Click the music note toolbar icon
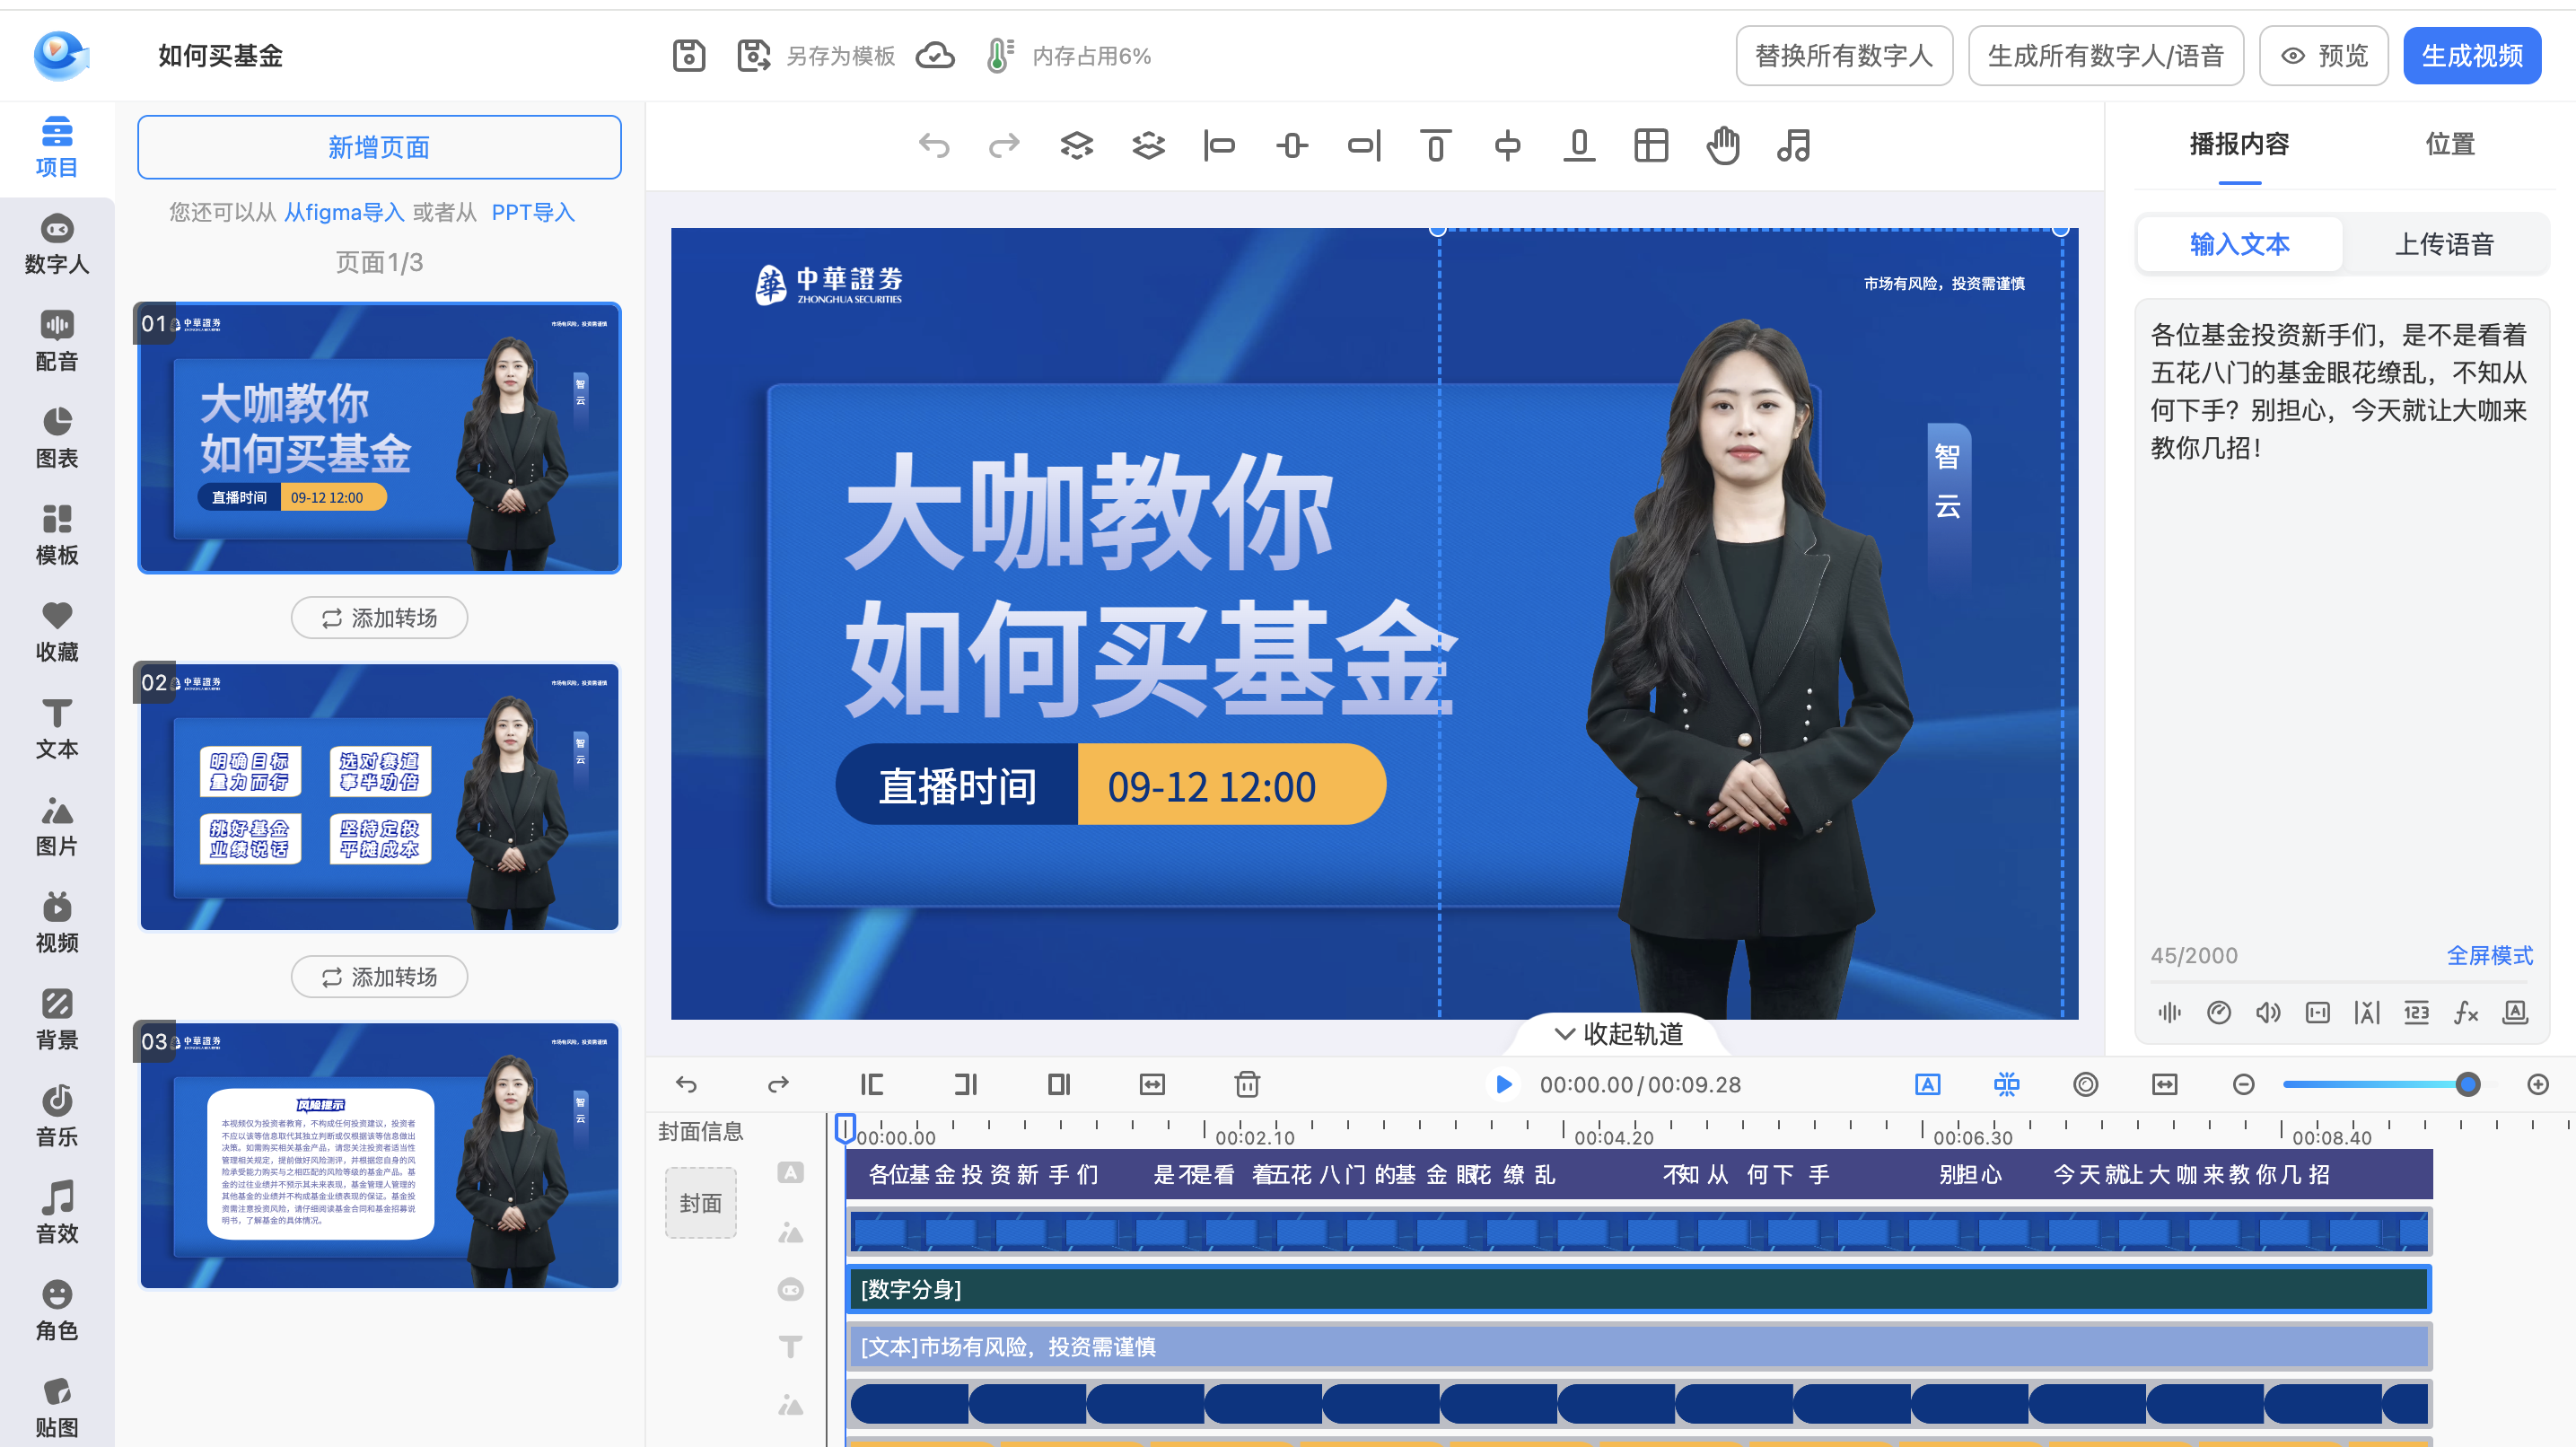Image resolution: width=2576 pixels, height=1447 pixels. click(1793, 146)
